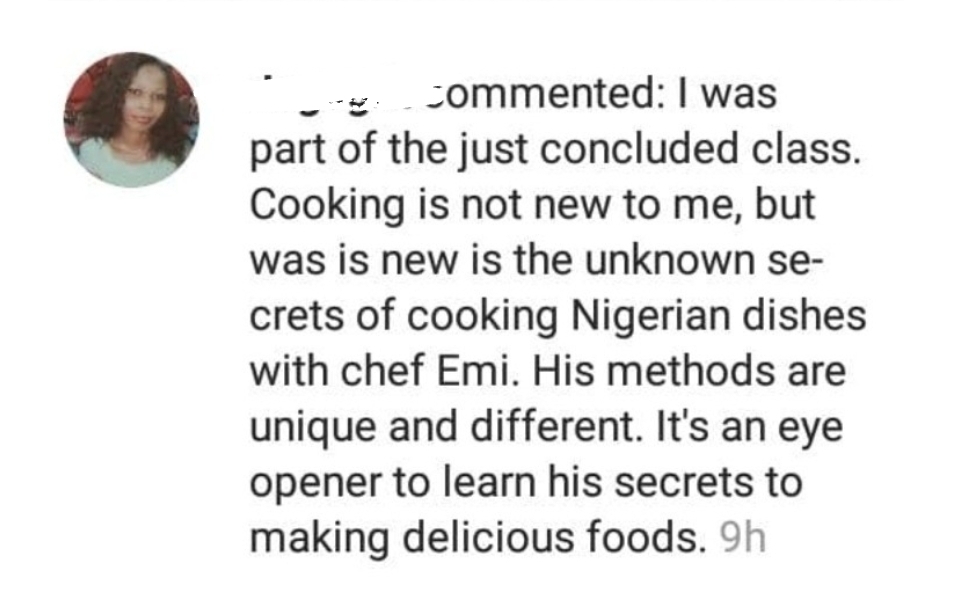Click the word 'with' before chef Emi
The height and width of the screenshot is (593, 971).
click(x=289, y=371)
